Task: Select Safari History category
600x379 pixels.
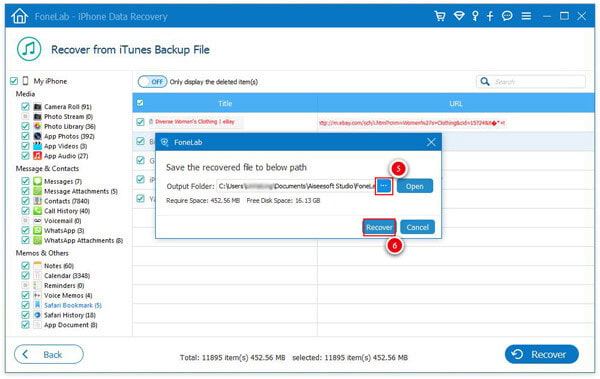Action: click(x=69, y=315)
